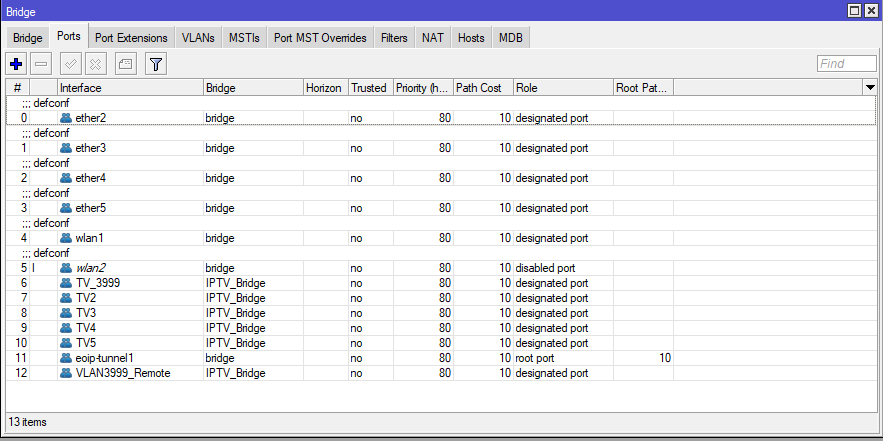
Task: Open the column selector dropdown arrow
Action: tap(869, 88)
